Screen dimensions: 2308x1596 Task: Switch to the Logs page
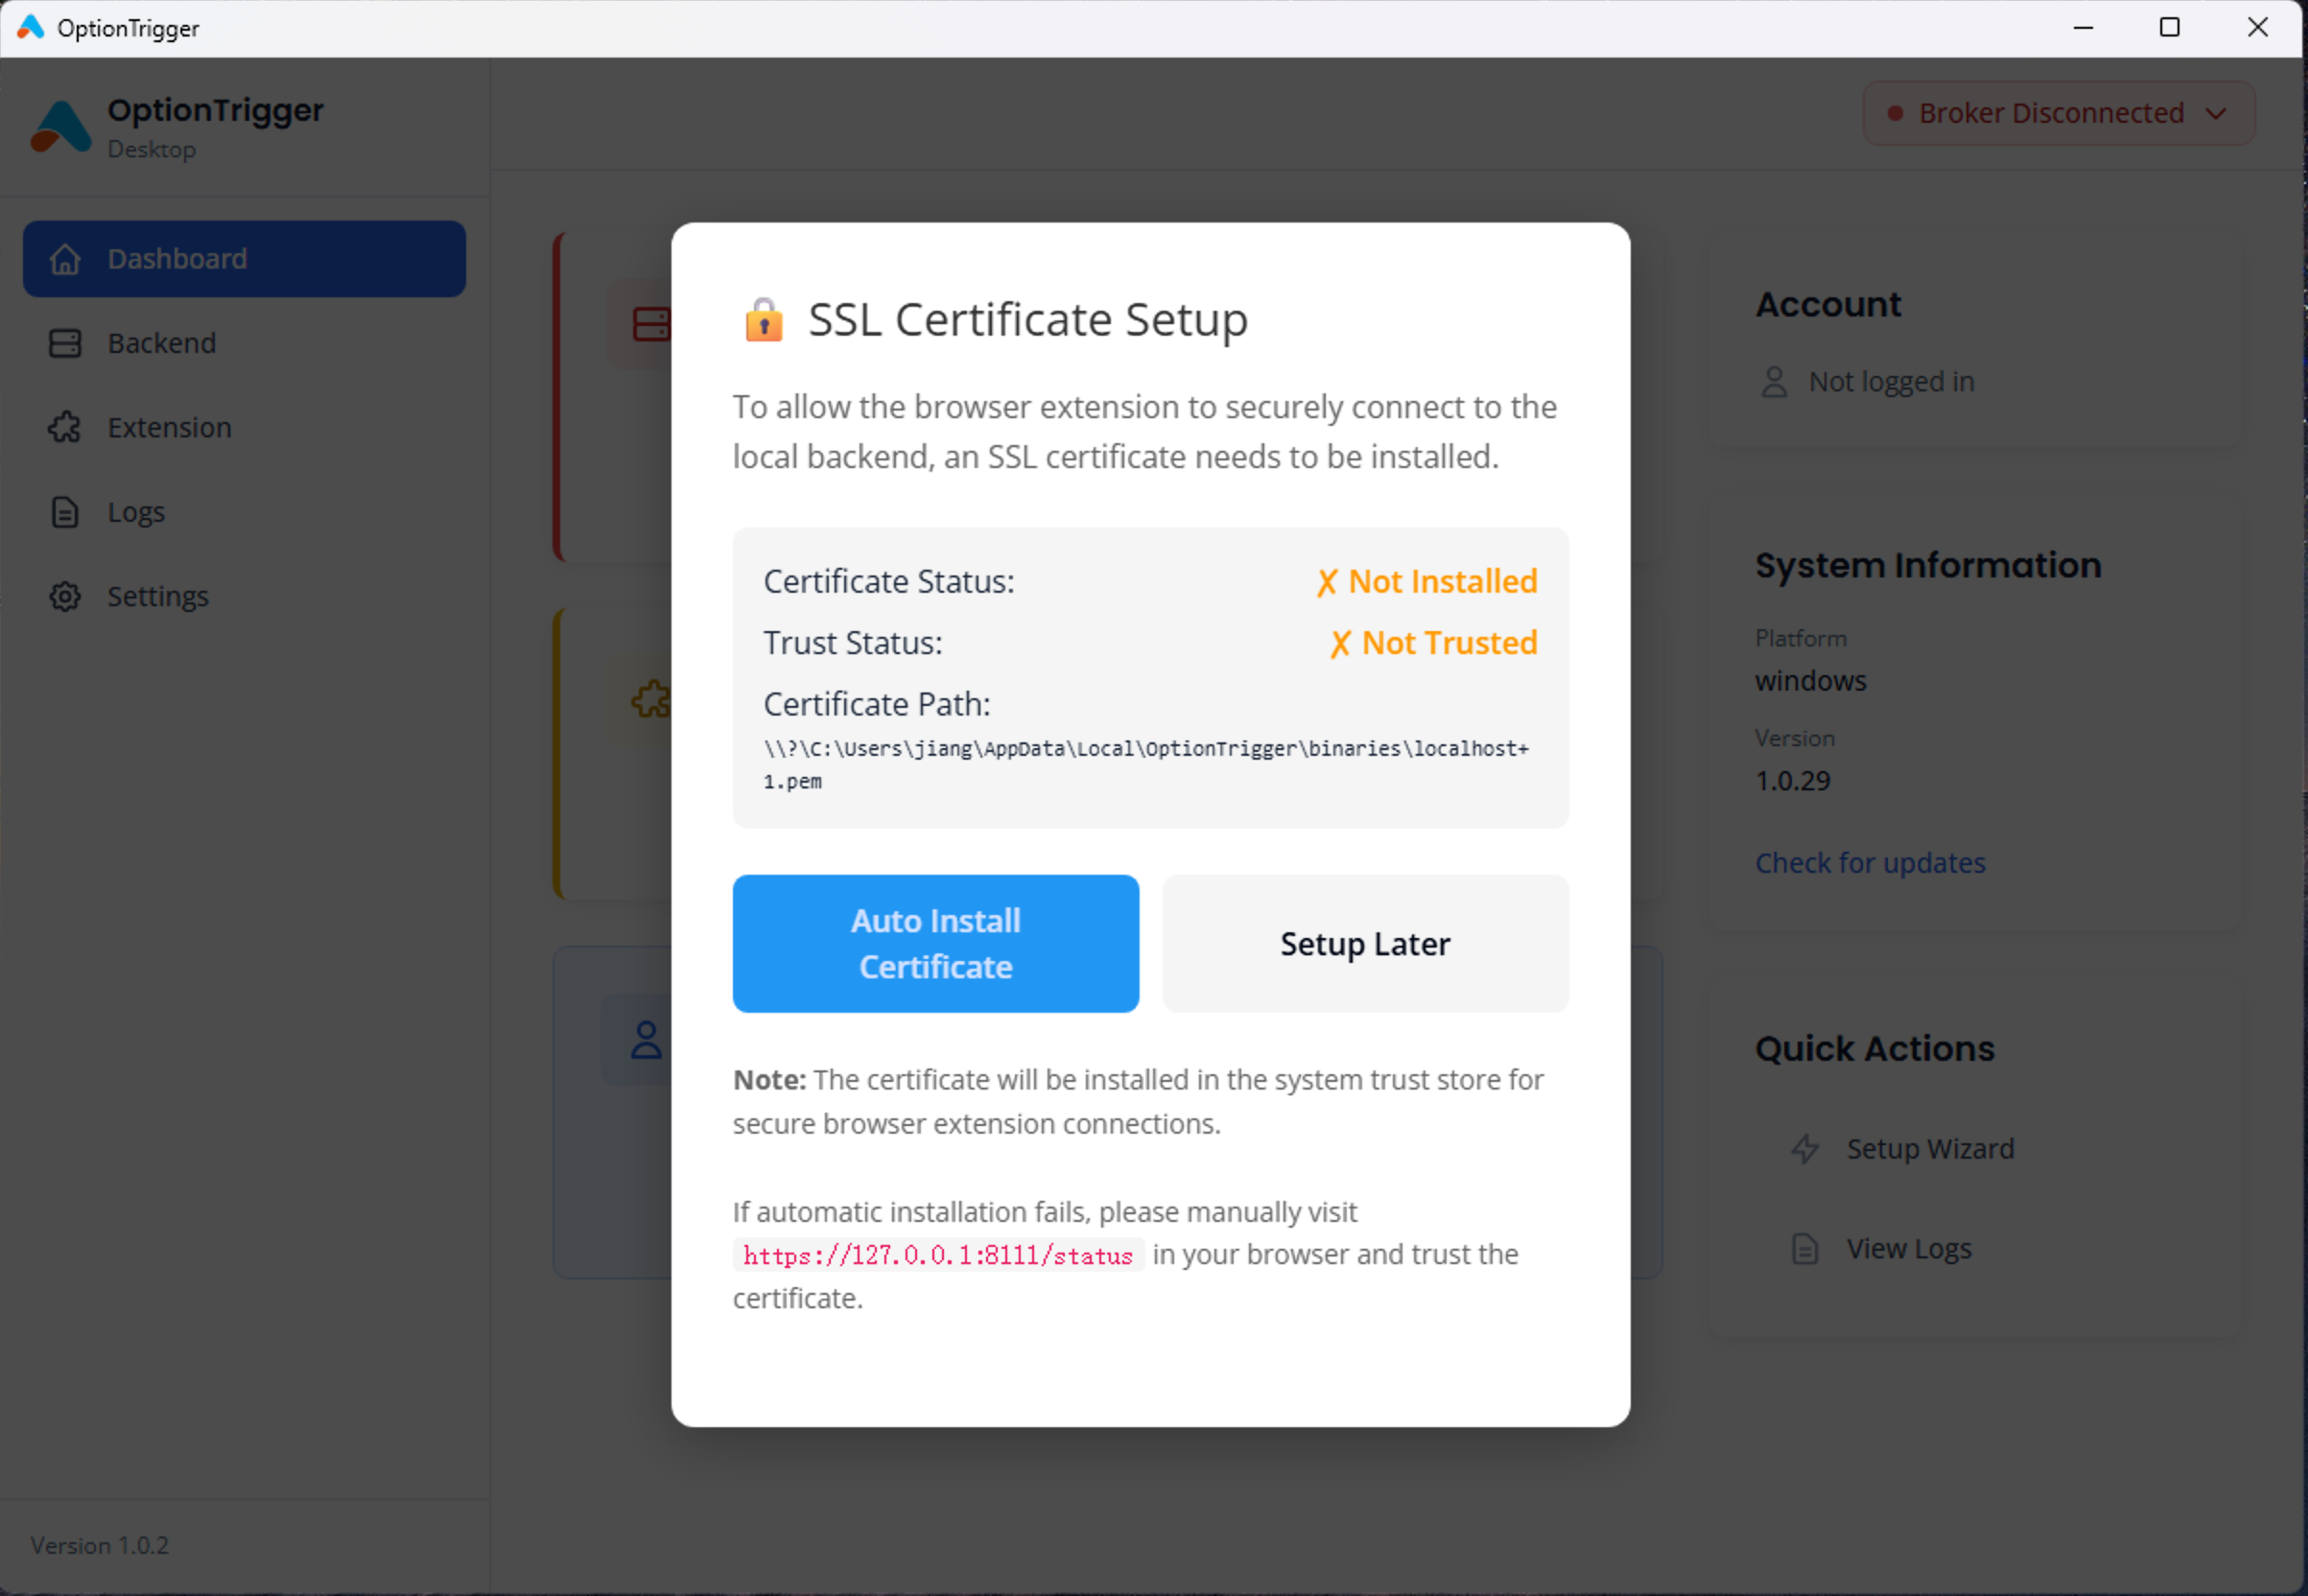point(244,512)
